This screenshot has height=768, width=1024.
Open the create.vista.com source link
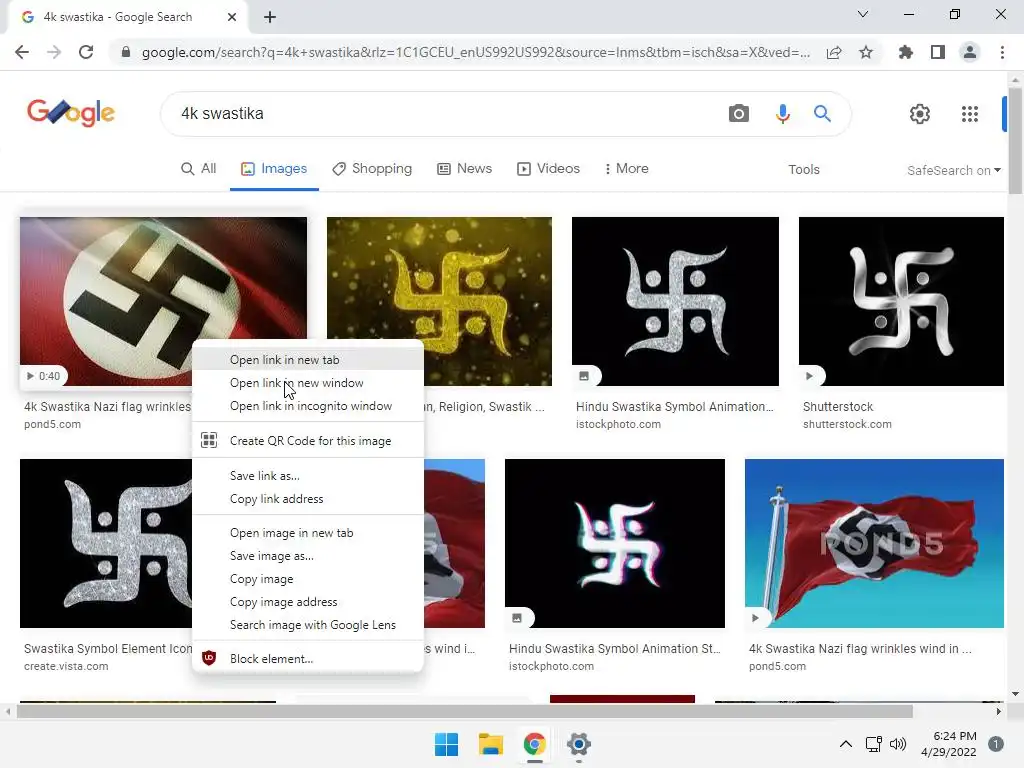click(66, 666)
